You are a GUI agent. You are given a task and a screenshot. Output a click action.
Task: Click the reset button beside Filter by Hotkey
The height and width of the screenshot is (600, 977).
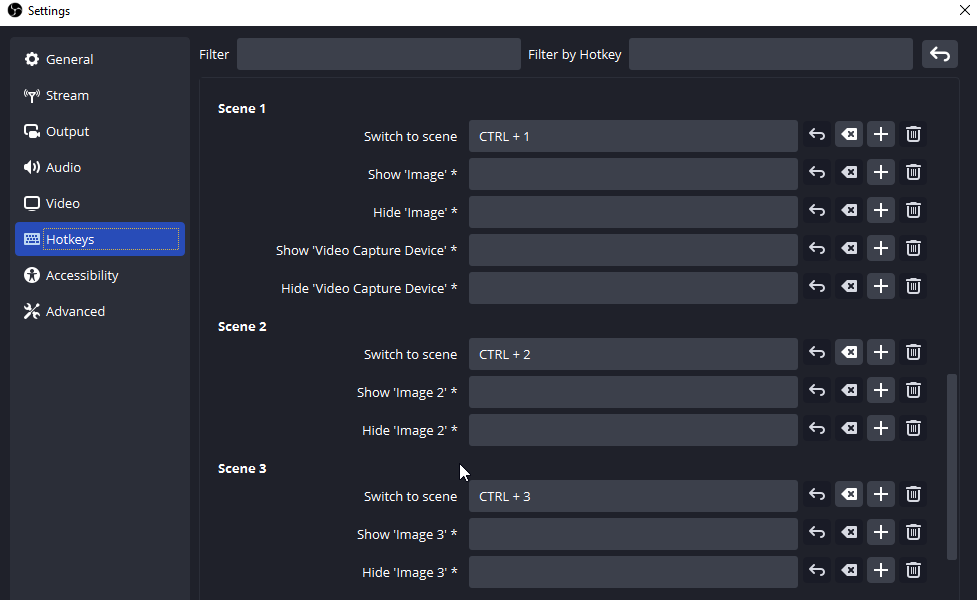940,54
